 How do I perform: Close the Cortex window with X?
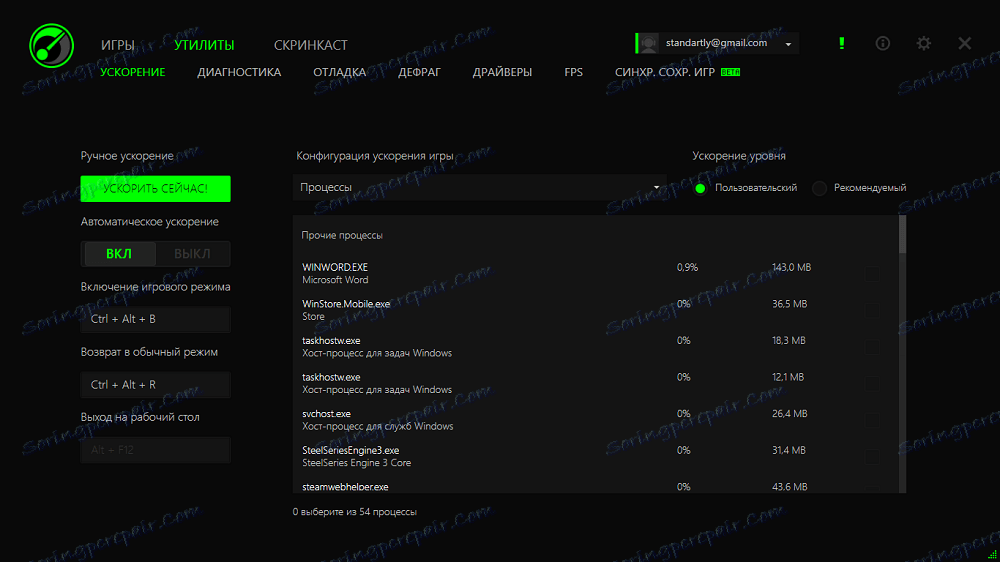click(964, 43)
